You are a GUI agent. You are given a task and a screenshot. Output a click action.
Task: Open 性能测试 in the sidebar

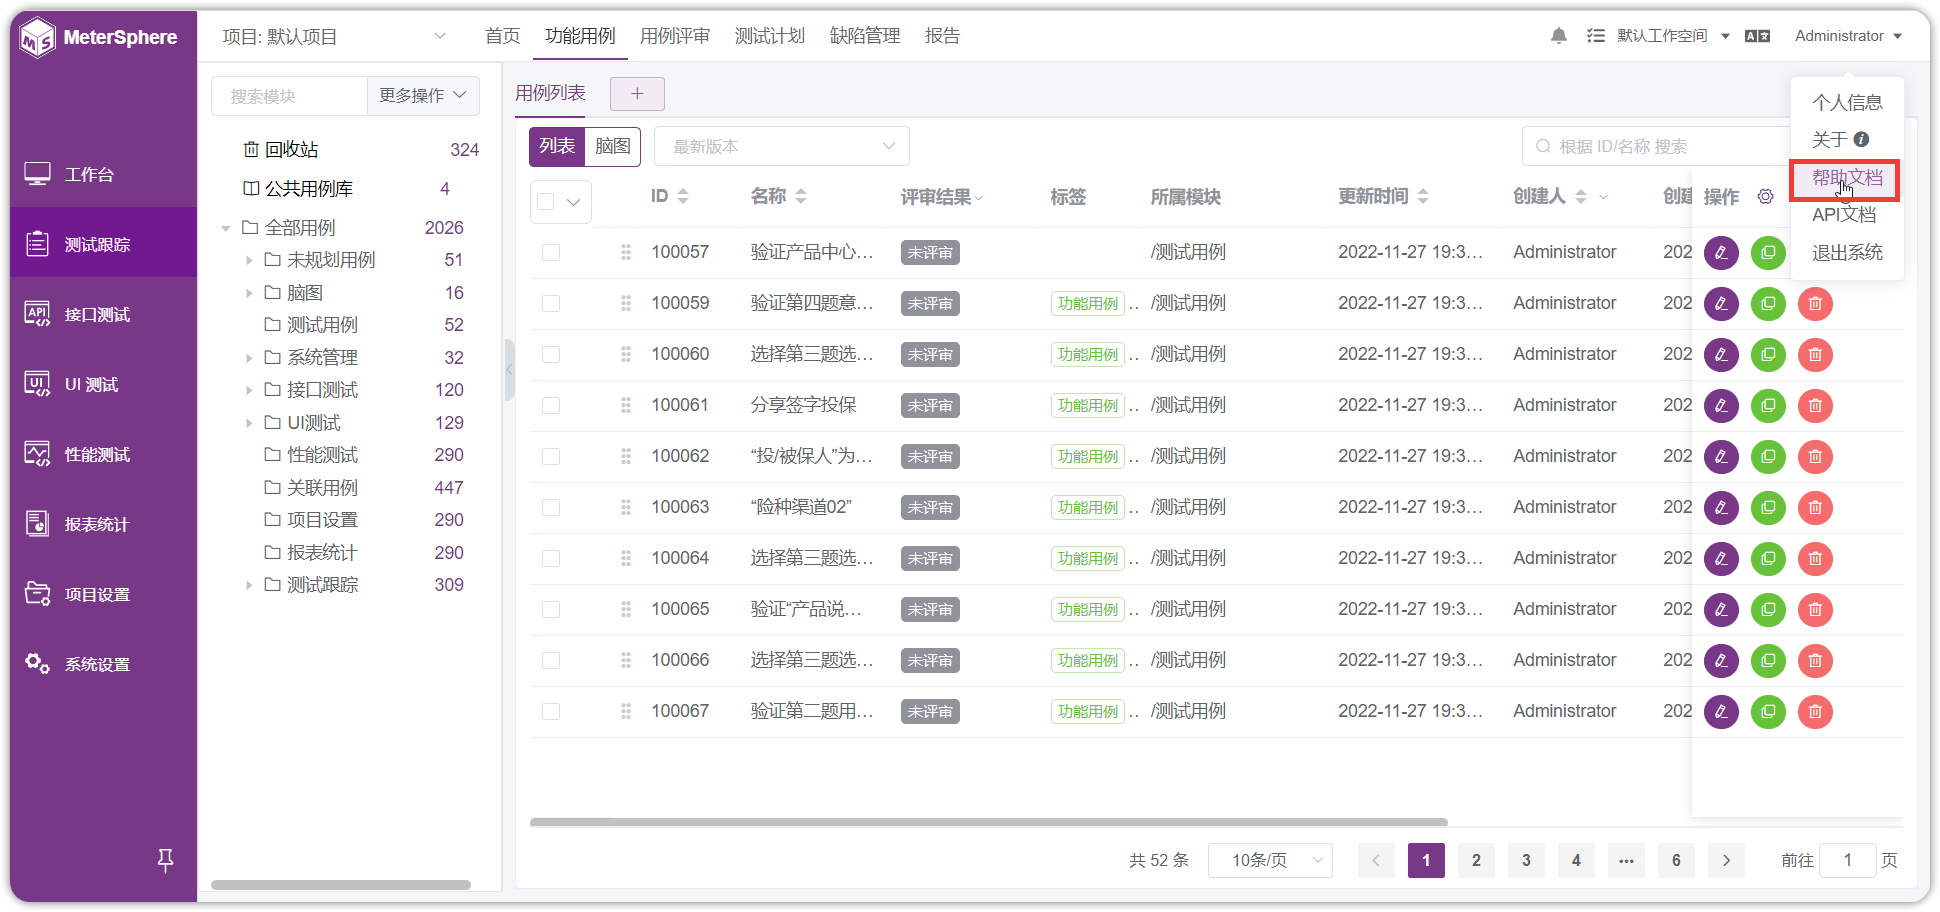(104, 454)
